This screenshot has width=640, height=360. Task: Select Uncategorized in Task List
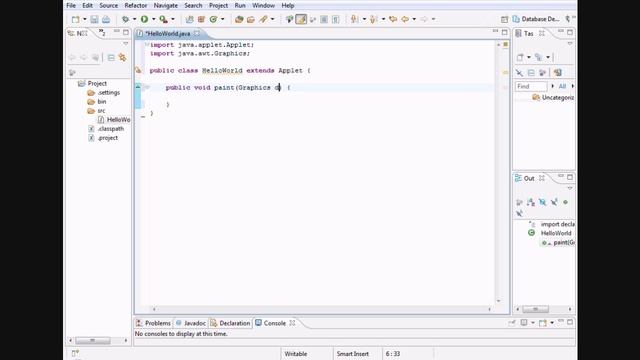tap(553, 98)
